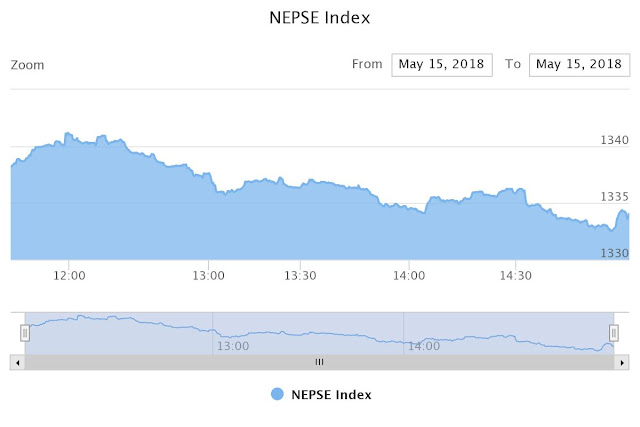
Task: Click the left scroll arrow of navigator
Action: (18, 363)
